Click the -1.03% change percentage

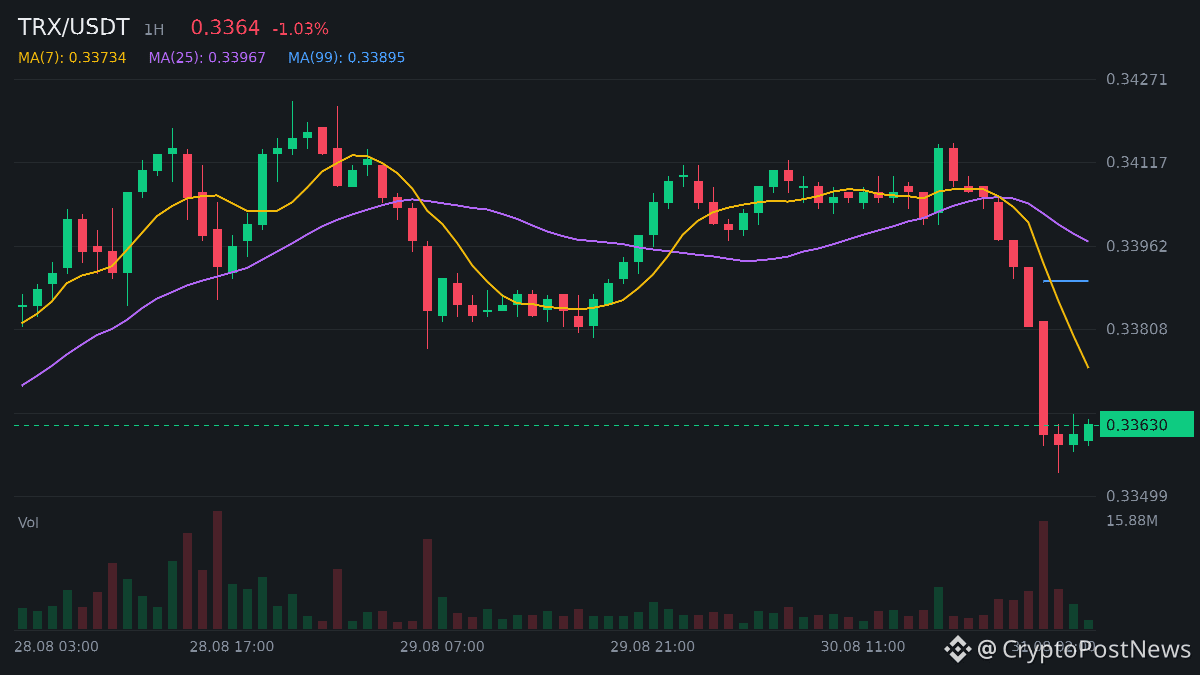pos(300,29)
